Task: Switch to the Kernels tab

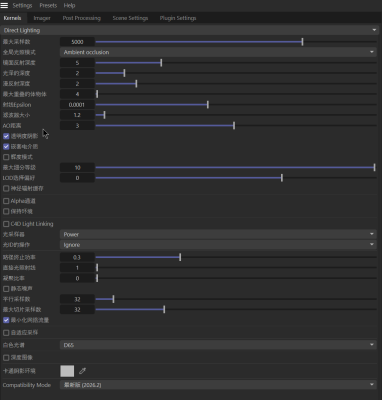Action: [x=12, y=18]
